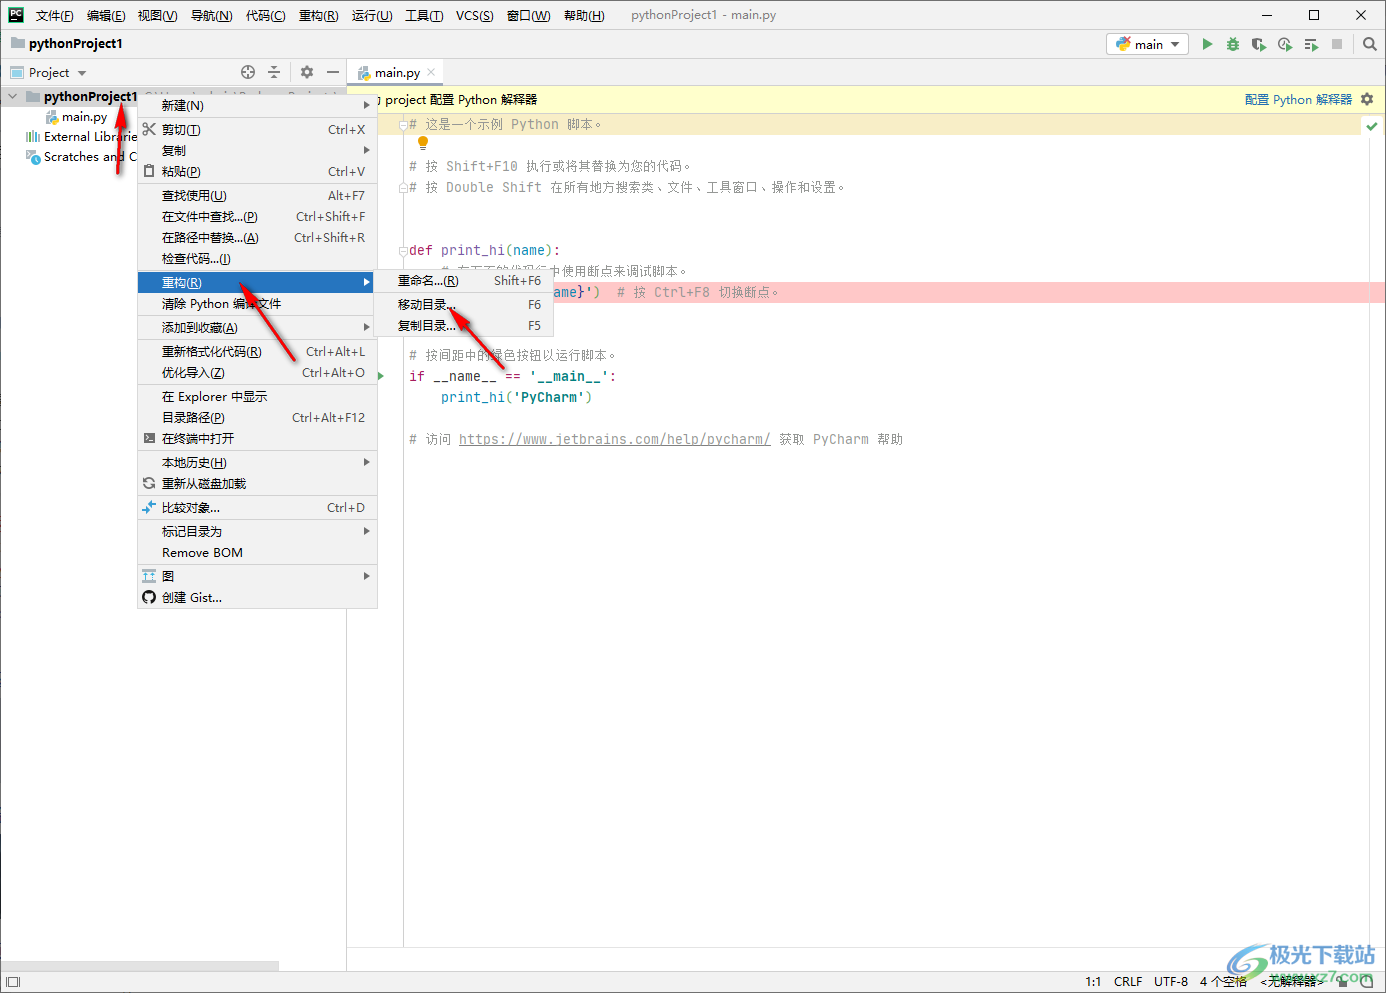1386x993 pixels.
Task: Start debugging with the bug icon
Action: pyautogui.click(x=1233, y=44)
